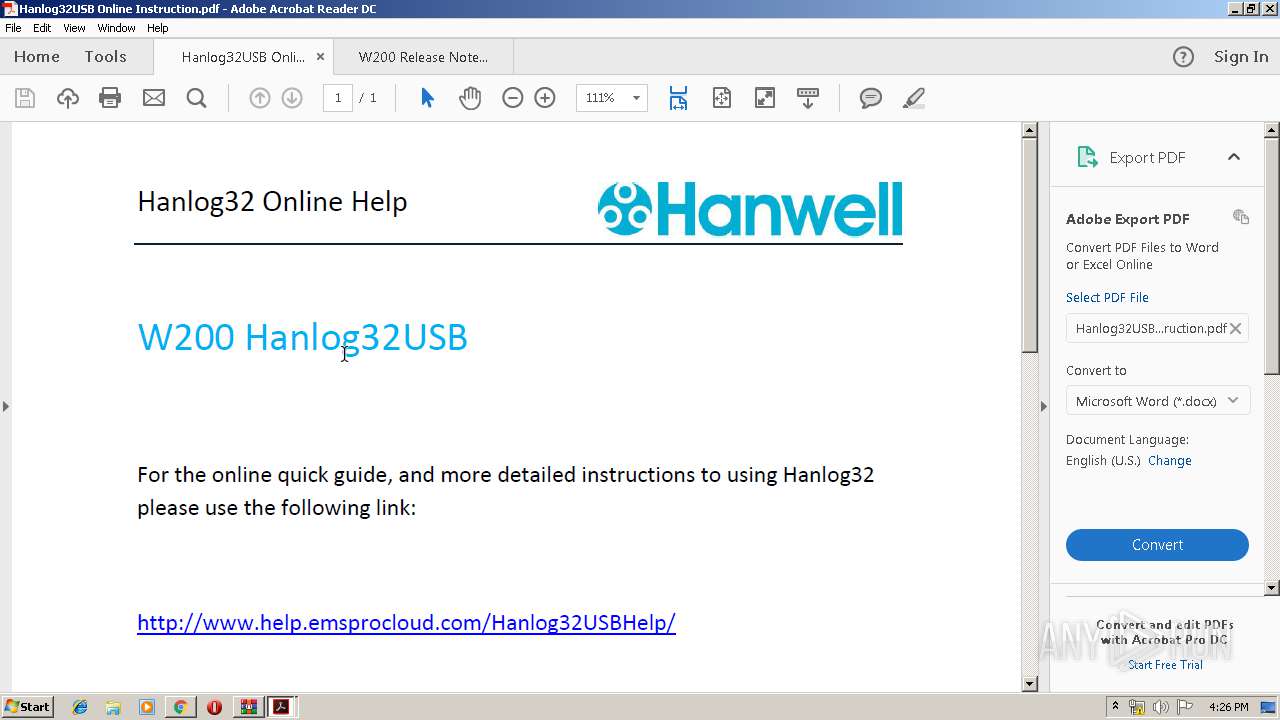
Task: Open the Windows Start menu
Action: click(x=27, y=707)
